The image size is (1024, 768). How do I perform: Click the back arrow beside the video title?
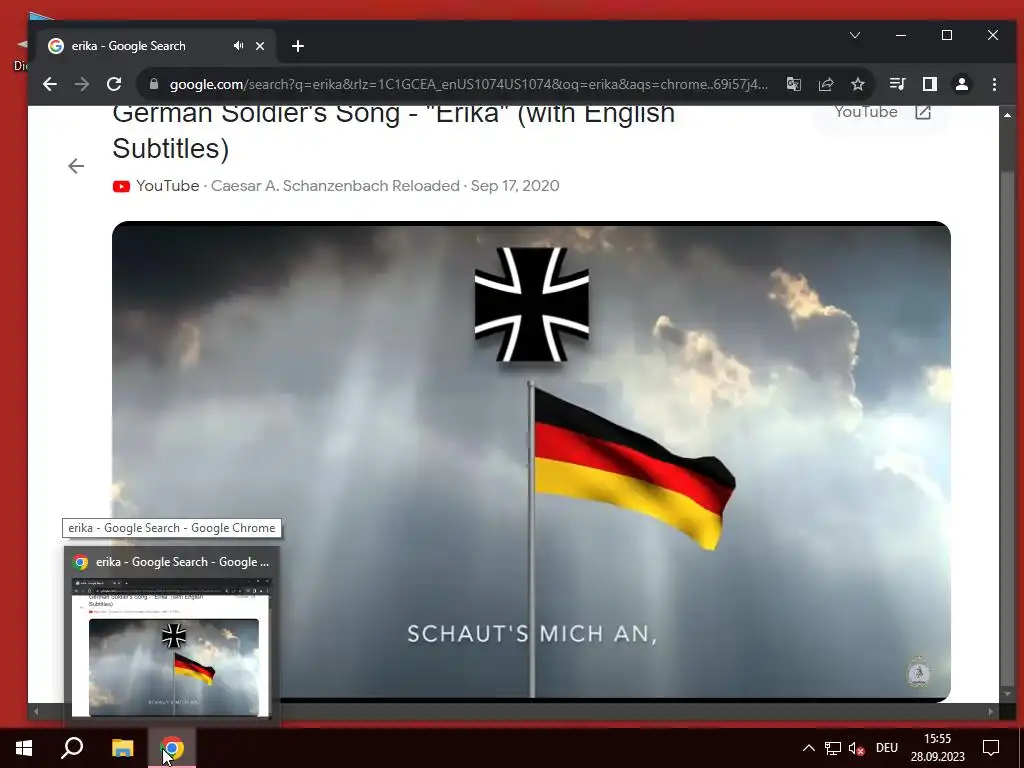(76, 166)
